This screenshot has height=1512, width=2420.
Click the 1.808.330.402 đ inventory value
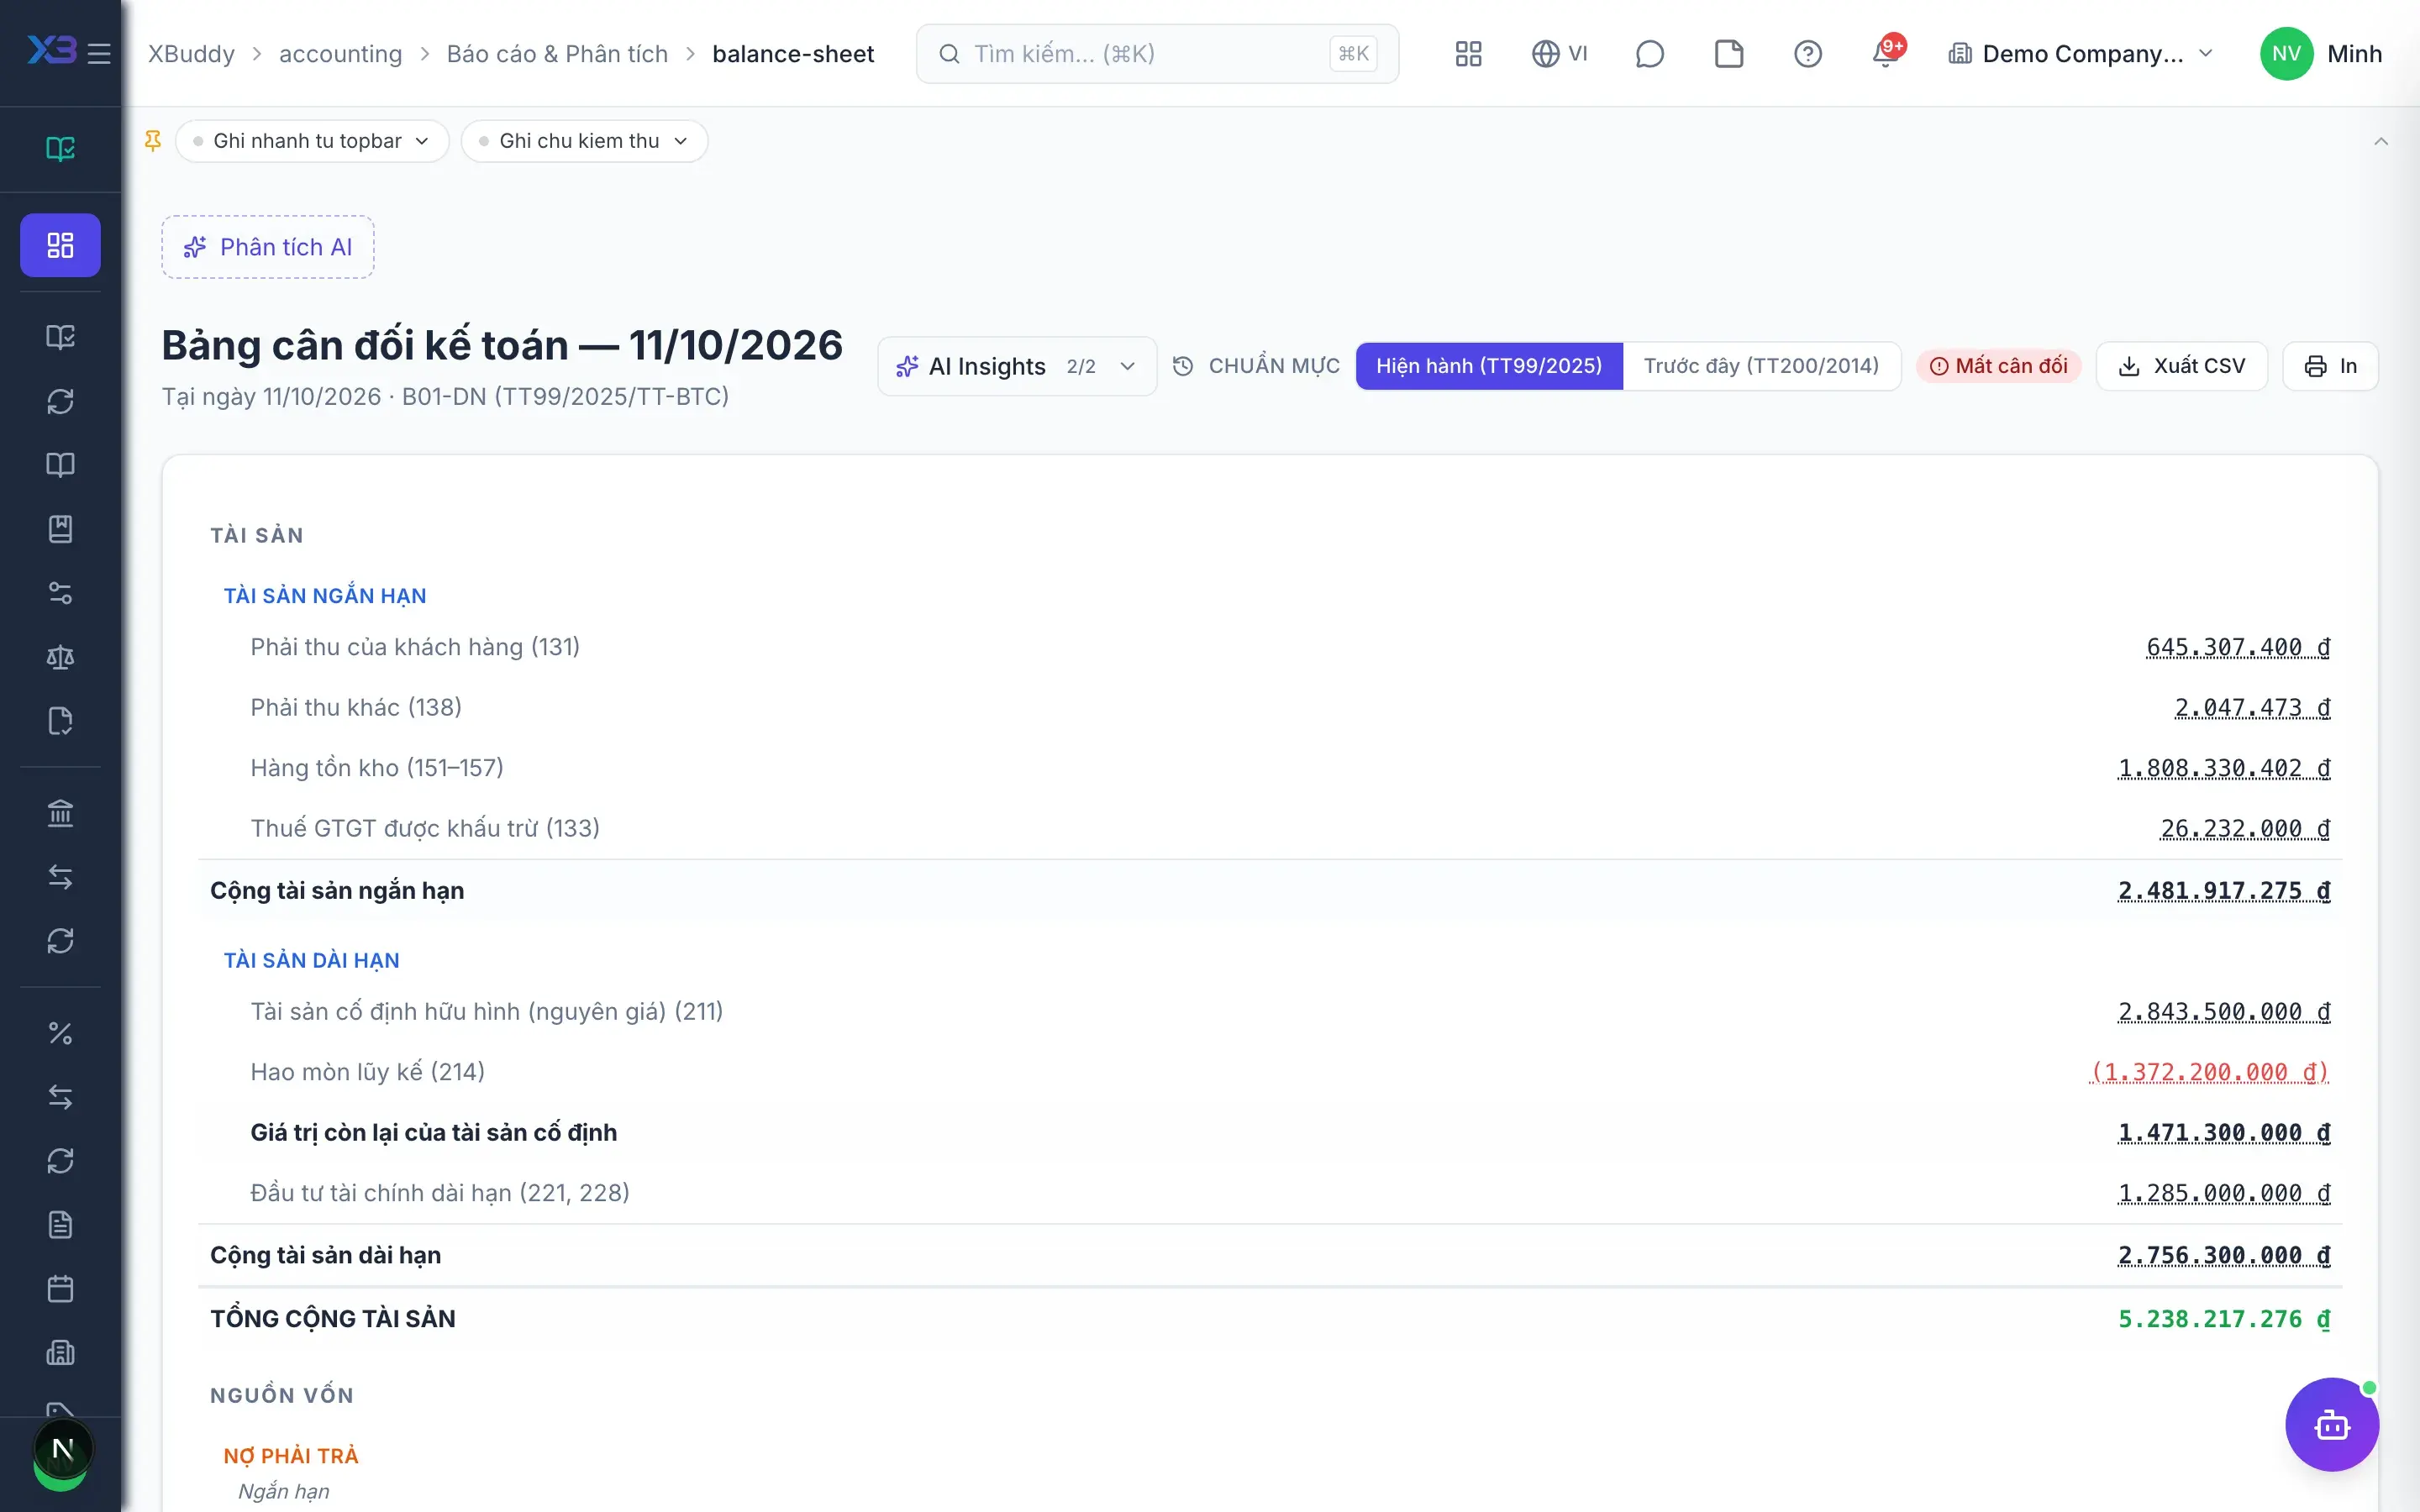[x=2224, y=768]
